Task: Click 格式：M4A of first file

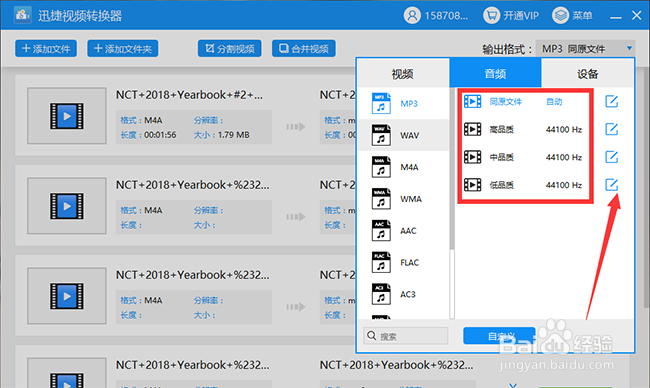Action: coord(141,120)
